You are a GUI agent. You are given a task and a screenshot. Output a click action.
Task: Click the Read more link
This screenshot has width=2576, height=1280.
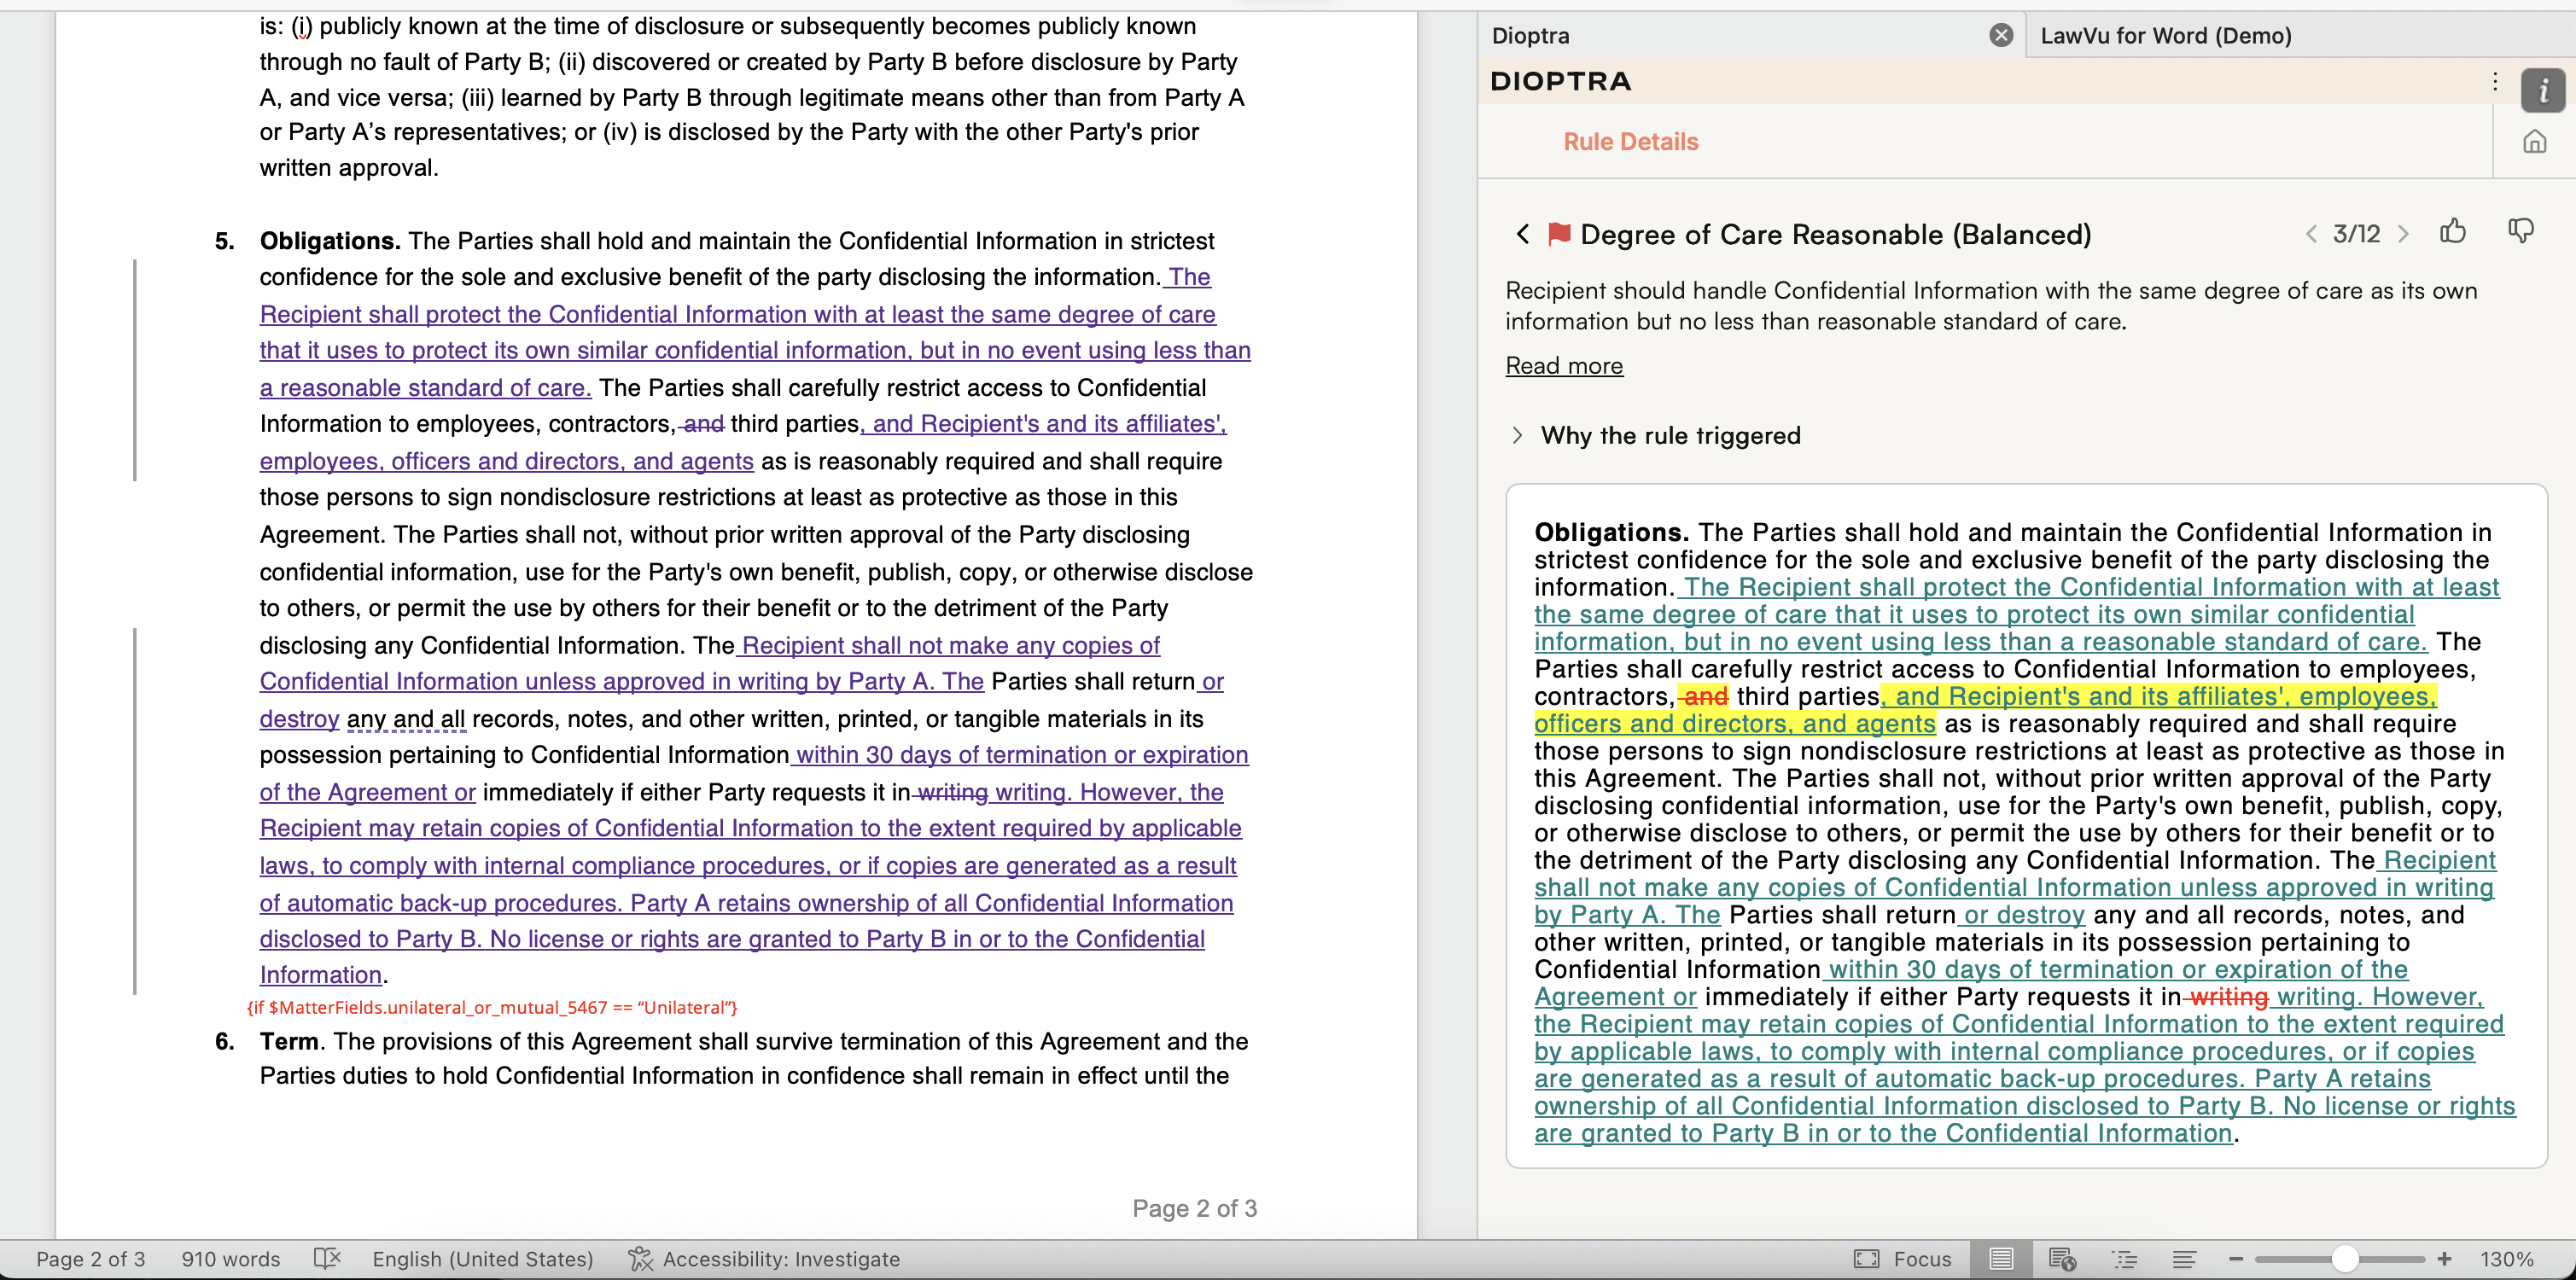(1564, 366)
